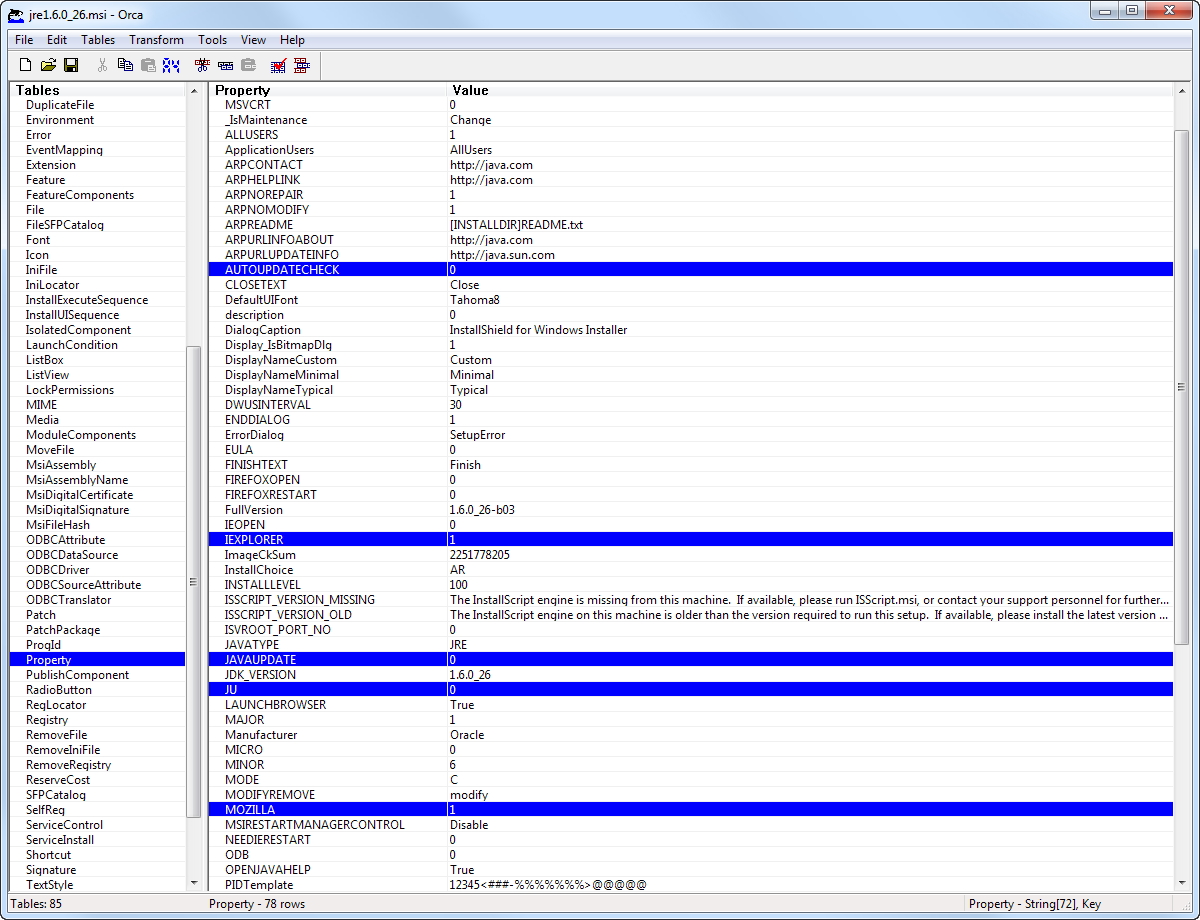Select the Environment table
Viewport: 1200px width, 920px height.
click(60, 120)
